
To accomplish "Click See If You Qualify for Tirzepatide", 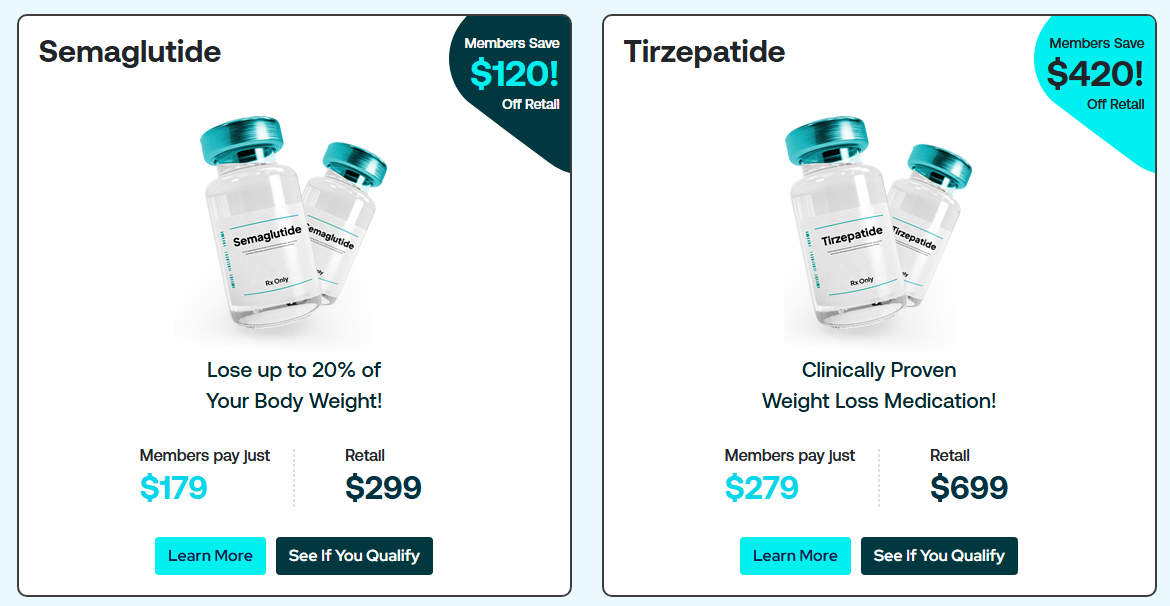I will tap(939, 556).
